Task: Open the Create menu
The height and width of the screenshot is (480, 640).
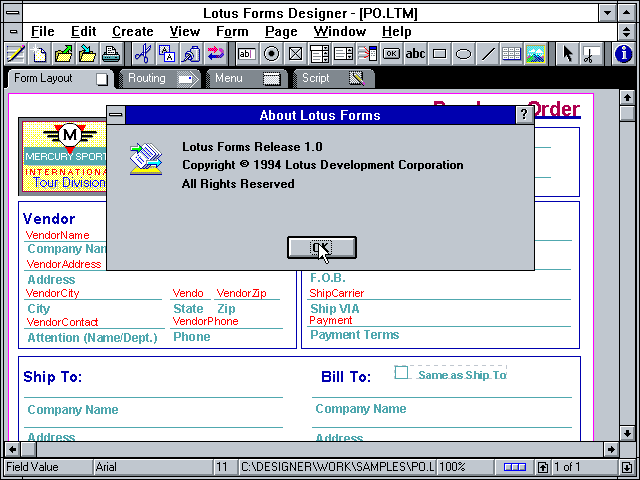Action: pyautogui.click(x=133, y=31)
